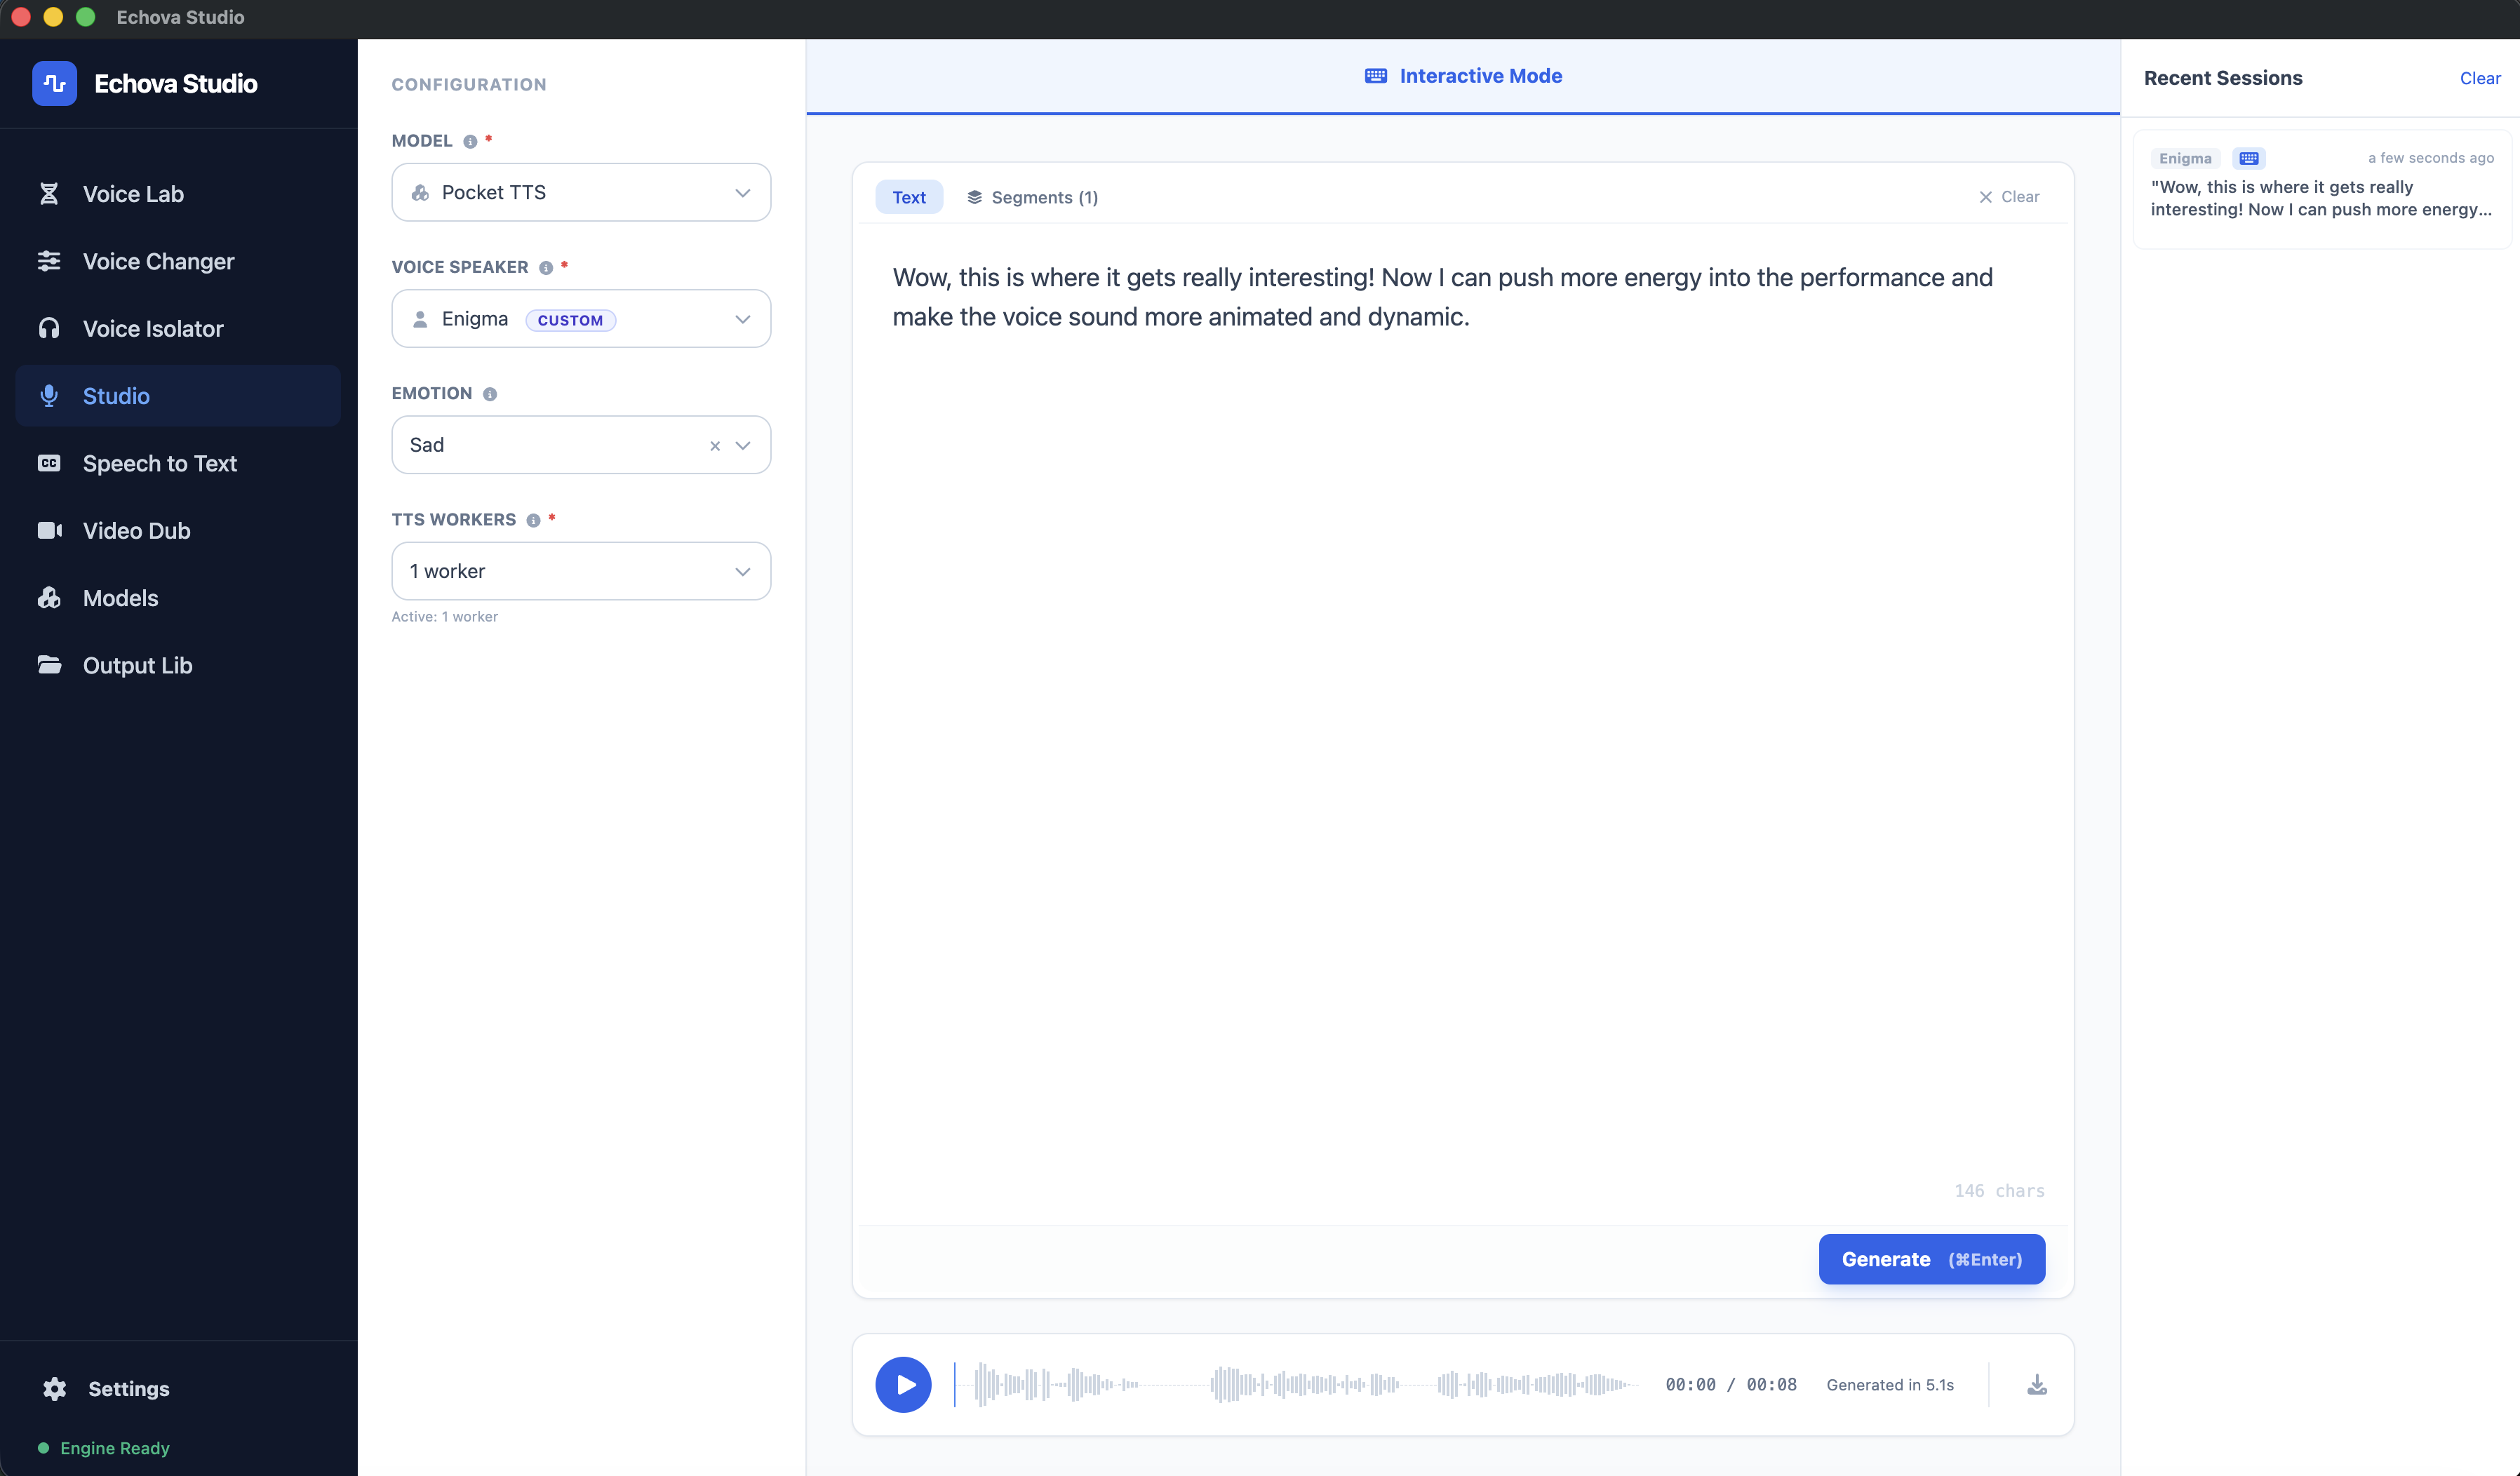Open the Model dropdown showing Pocket TTS
Image resolution: width=2520 pixels, height=1476 pixels.
tap(580, 192)
